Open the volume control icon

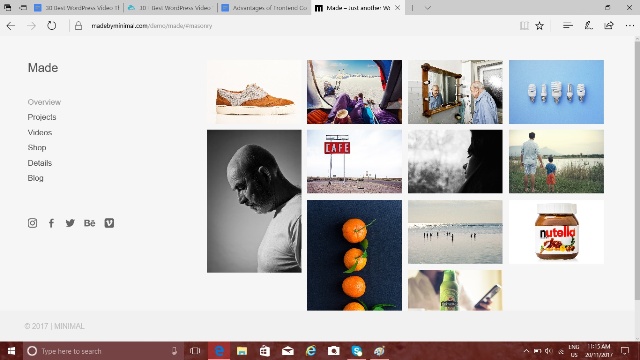click(x=549, y=351)
